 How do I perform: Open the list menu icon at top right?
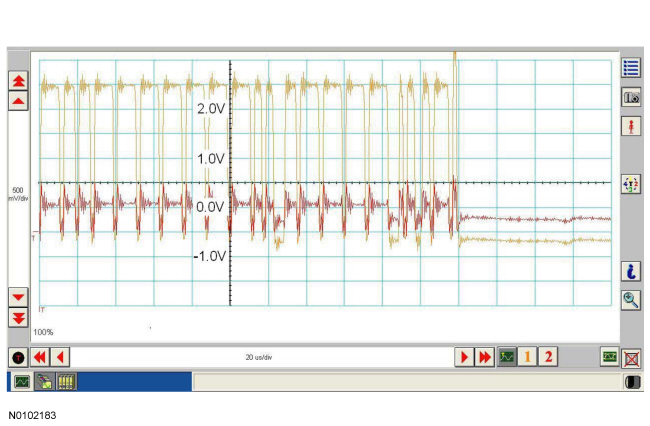click(x=631, y=68)
